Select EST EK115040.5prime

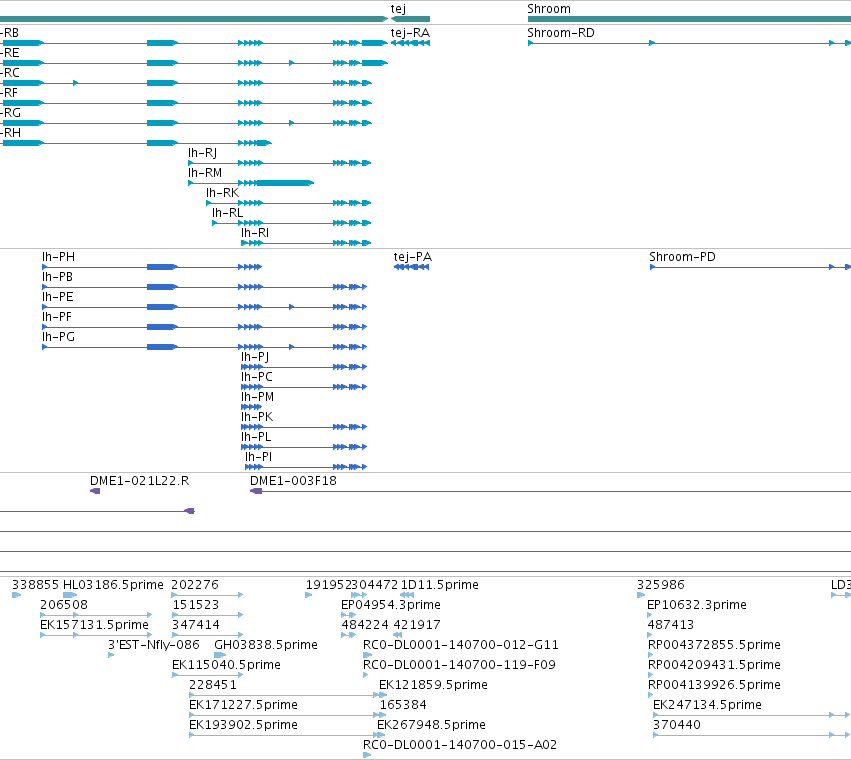point(226,666)
